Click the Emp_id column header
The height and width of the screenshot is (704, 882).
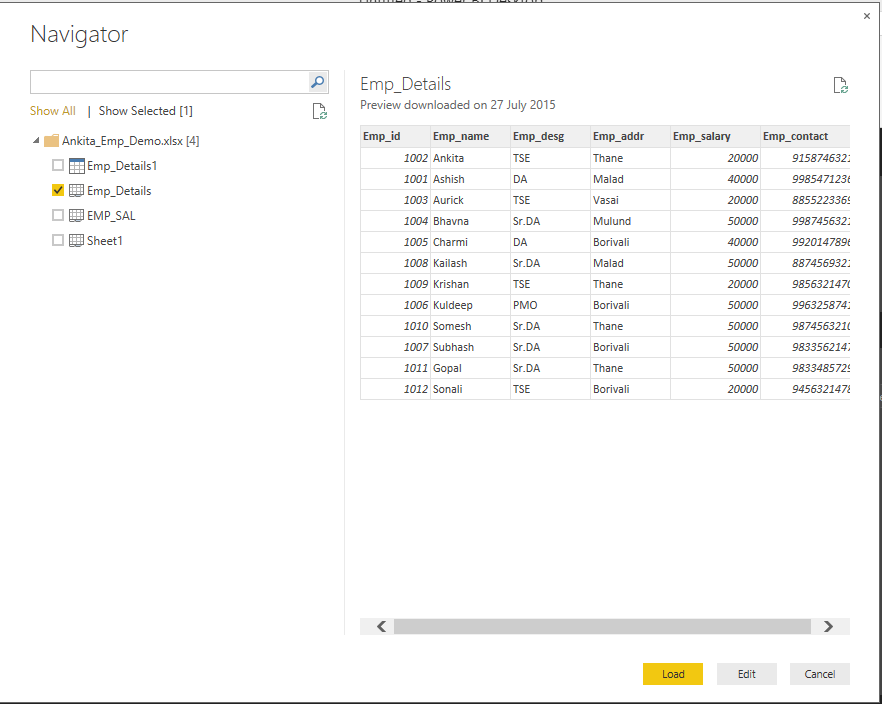395,136
